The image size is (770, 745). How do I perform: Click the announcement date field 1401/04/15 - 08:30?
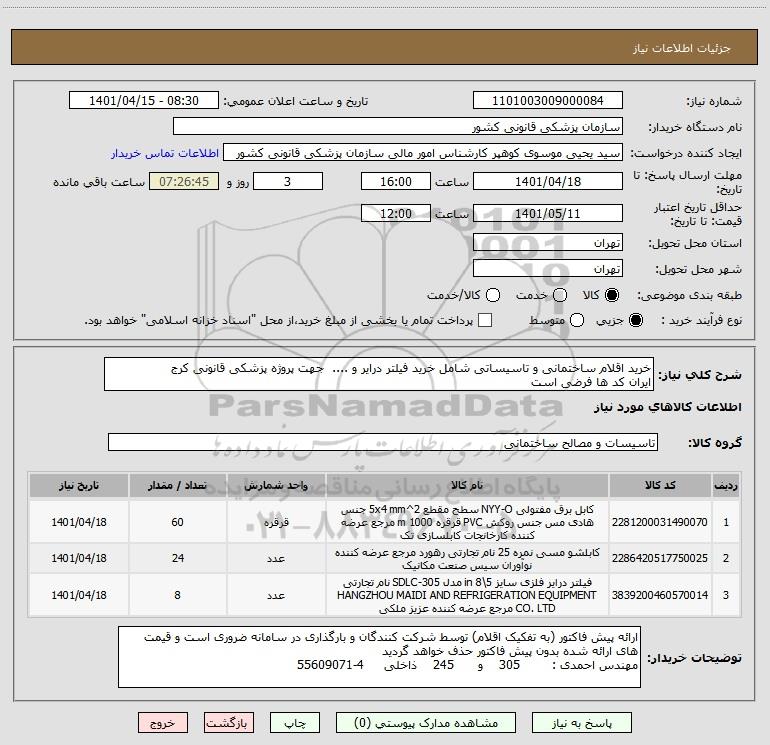click(x=144, y=101)
